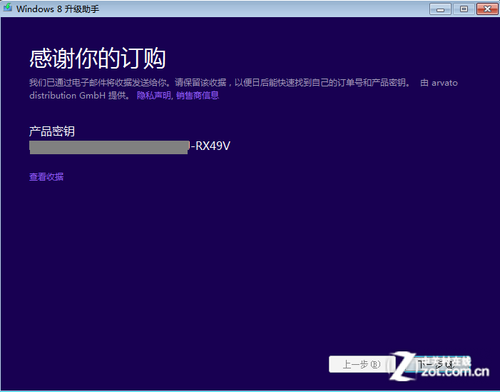
Task: Click the 产品密钥 label
Action: point(52,131)
